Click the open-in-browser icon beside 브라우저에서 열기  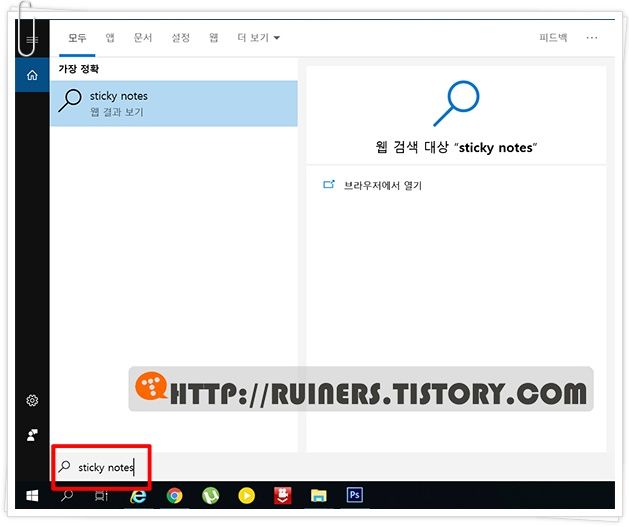click(329, 184)
